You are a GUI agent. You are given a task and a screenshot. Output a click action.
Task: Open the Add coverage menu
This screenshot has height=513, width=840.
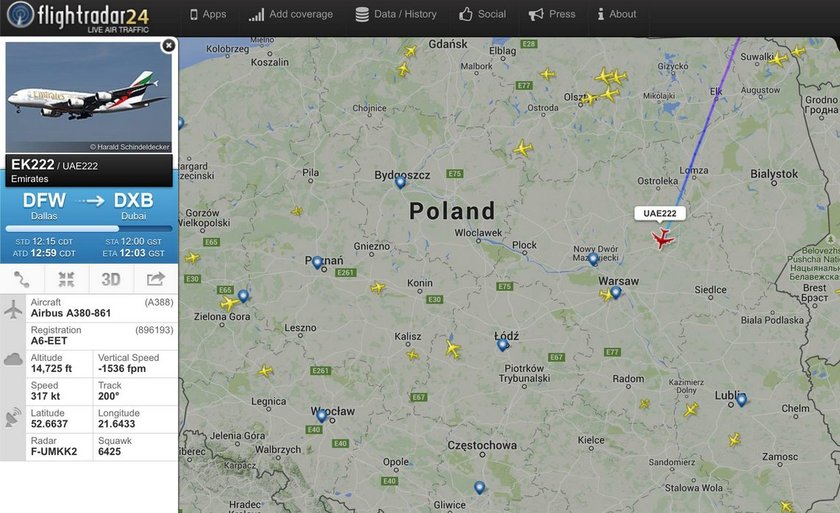pyautogui.click(x=291, y=14)
